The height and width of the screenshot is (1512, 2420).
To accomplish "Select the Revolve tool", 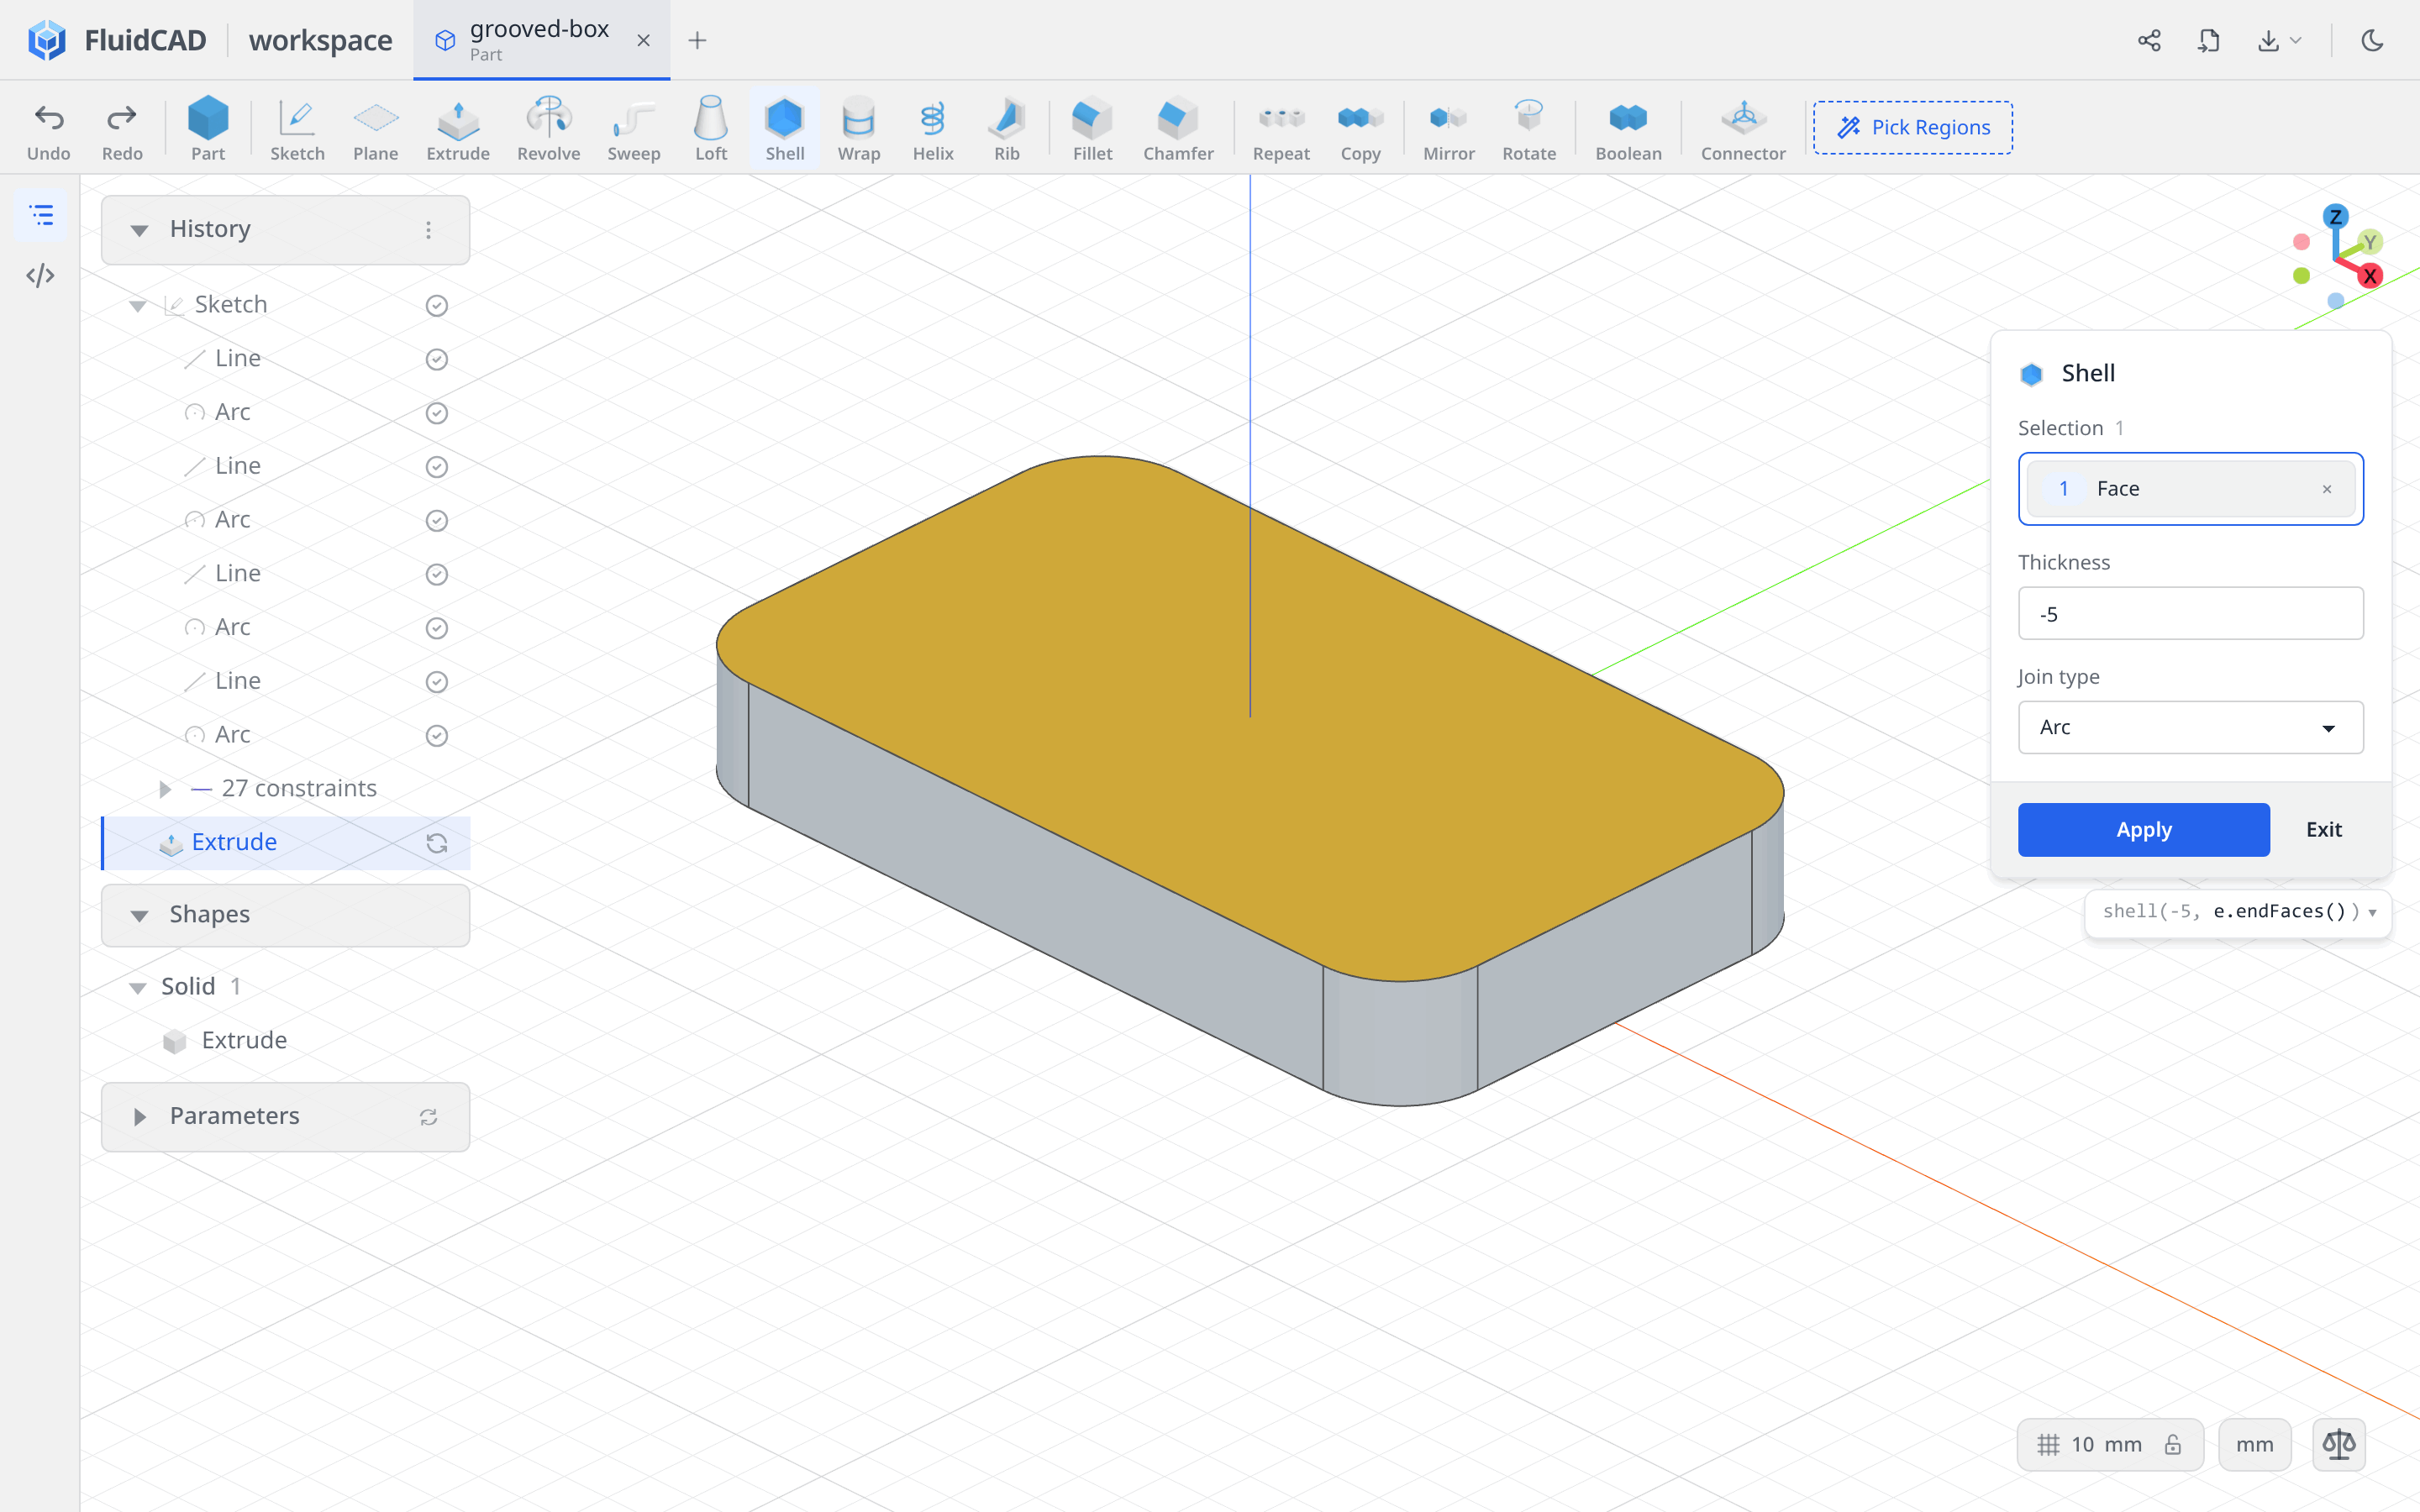I will tap(548, 129).
